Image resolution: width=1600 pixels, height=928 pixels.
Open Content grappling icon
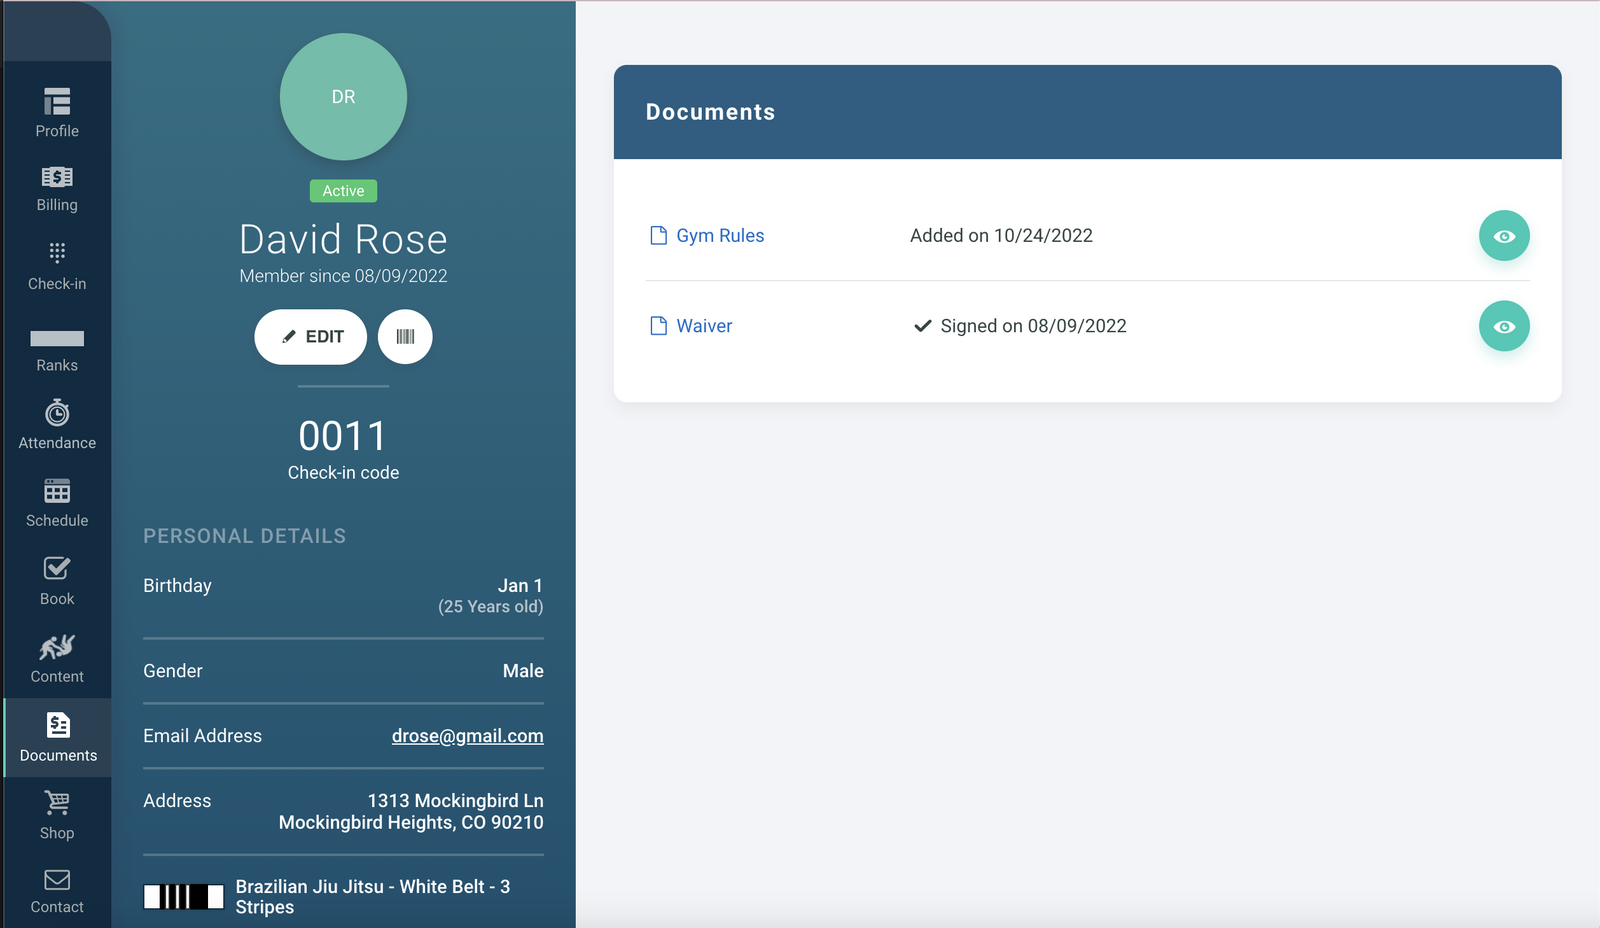(x=57, y=647)
